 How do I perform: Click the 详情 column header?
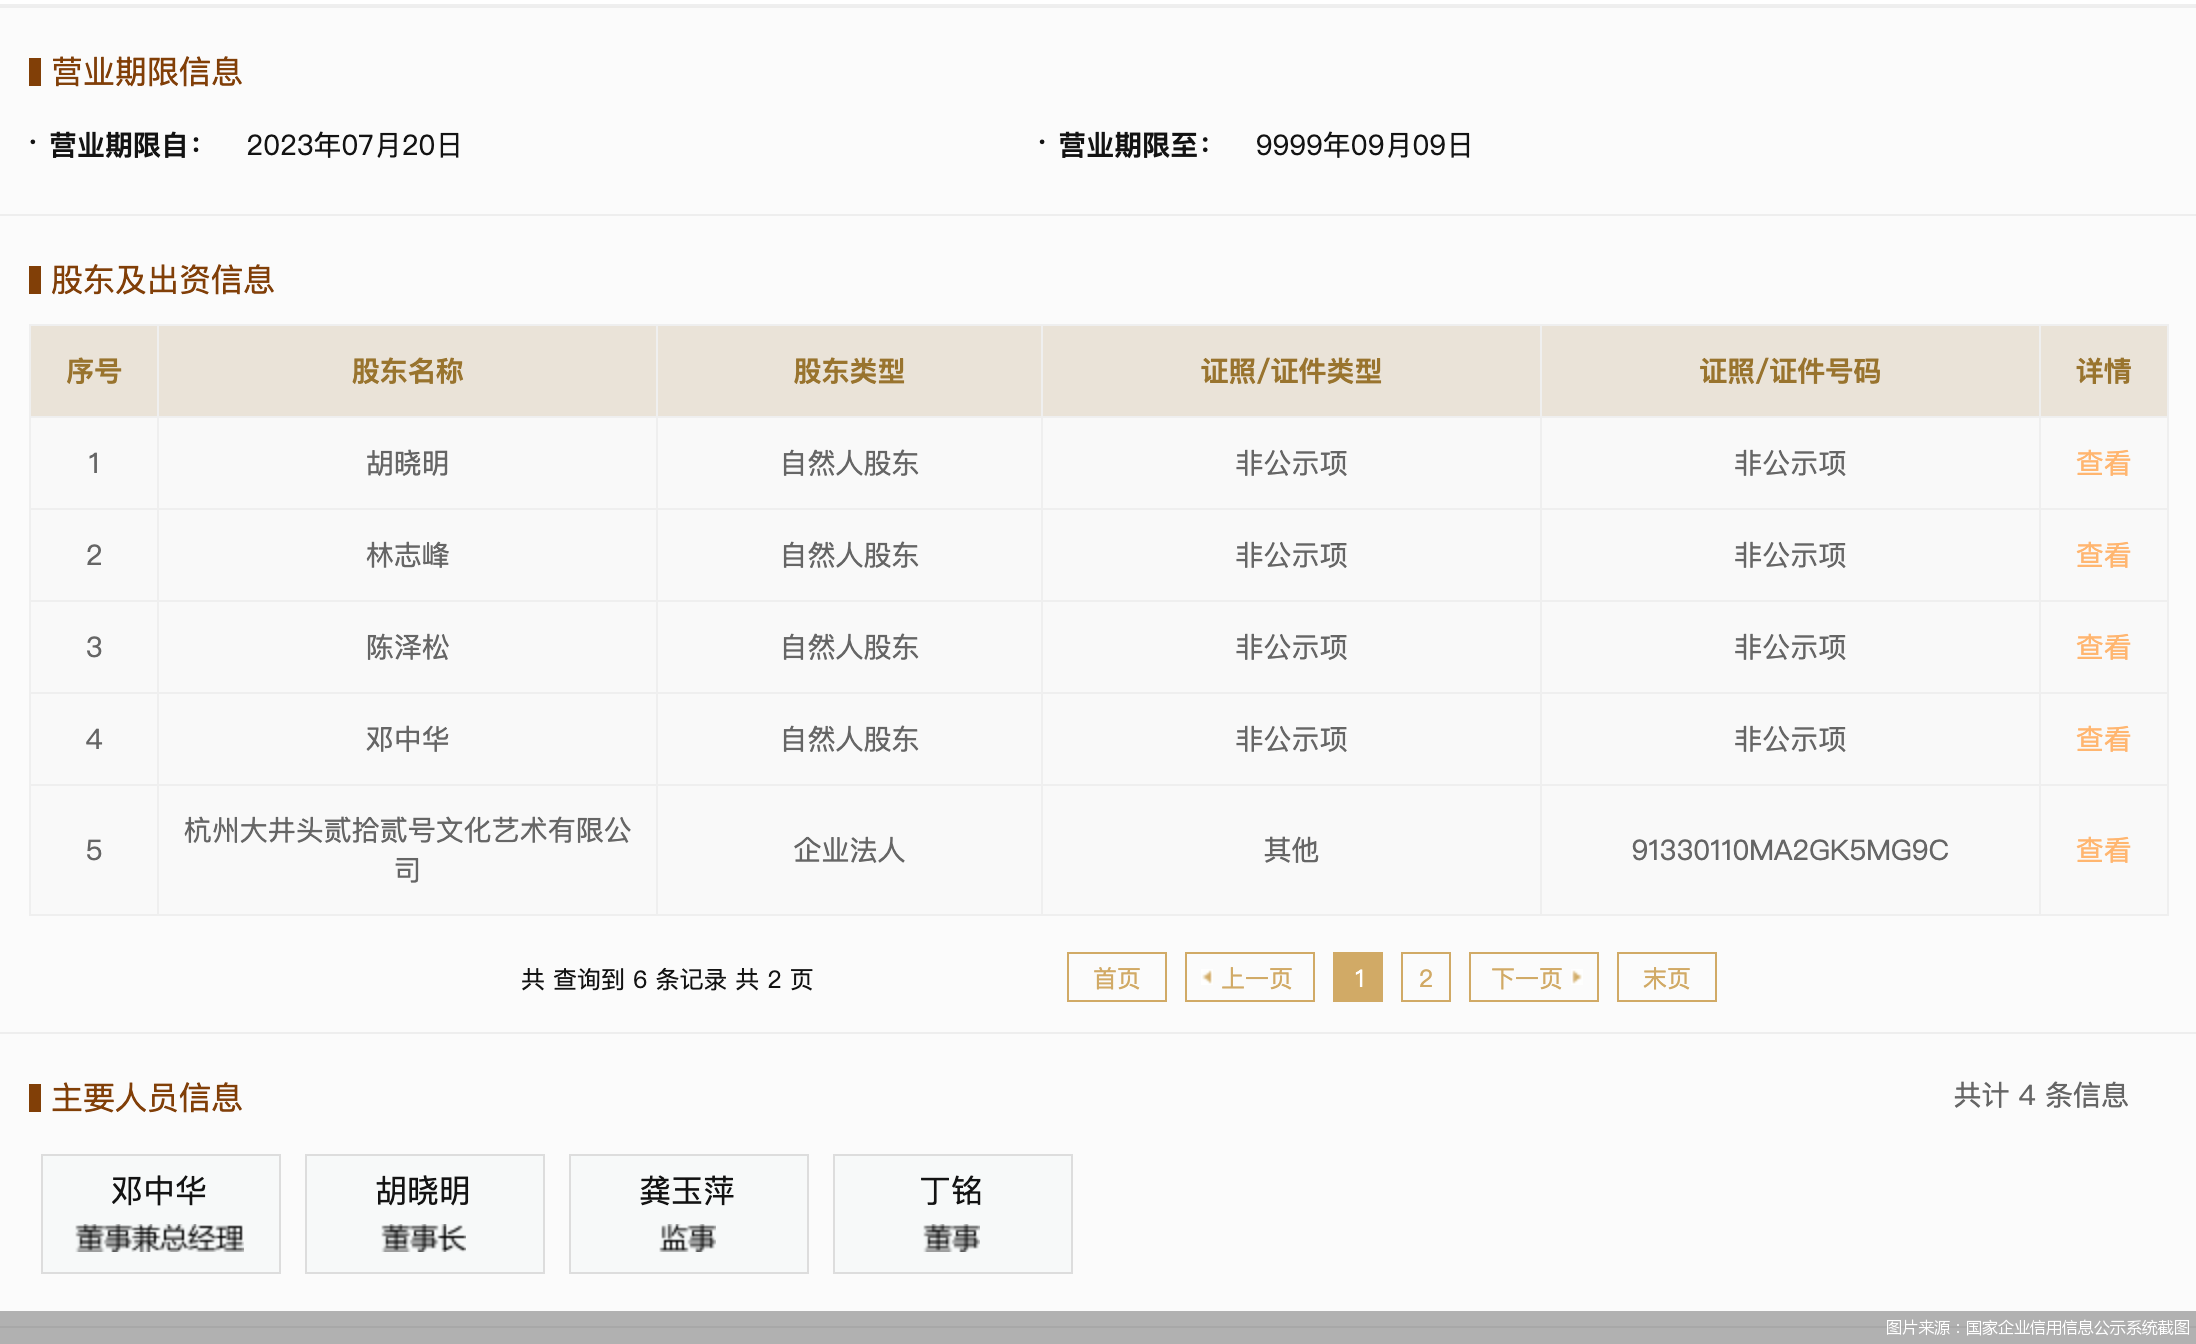2103,371
